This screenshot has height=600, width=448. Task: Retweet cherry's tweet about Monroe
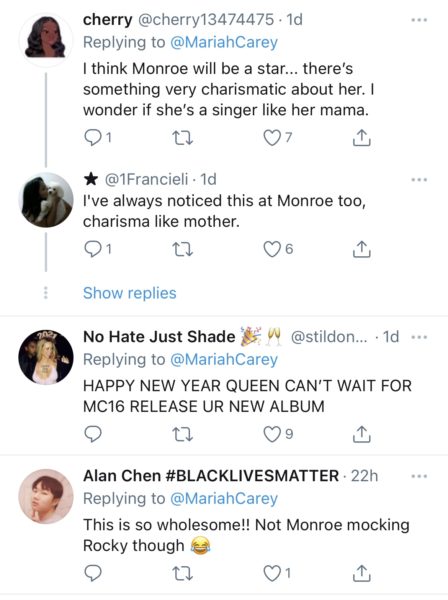coord(182,138)
